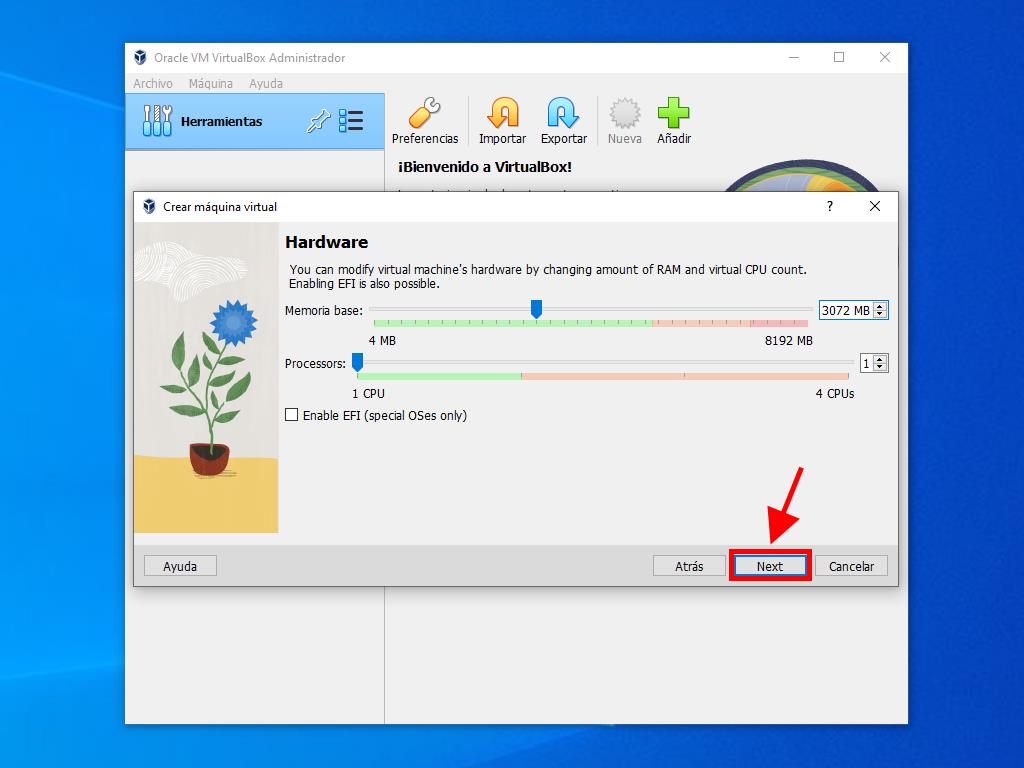This screenshot has width=1024, height=768.
Task: Click the dialog's question mark help button
Action: tap(829, 206)
